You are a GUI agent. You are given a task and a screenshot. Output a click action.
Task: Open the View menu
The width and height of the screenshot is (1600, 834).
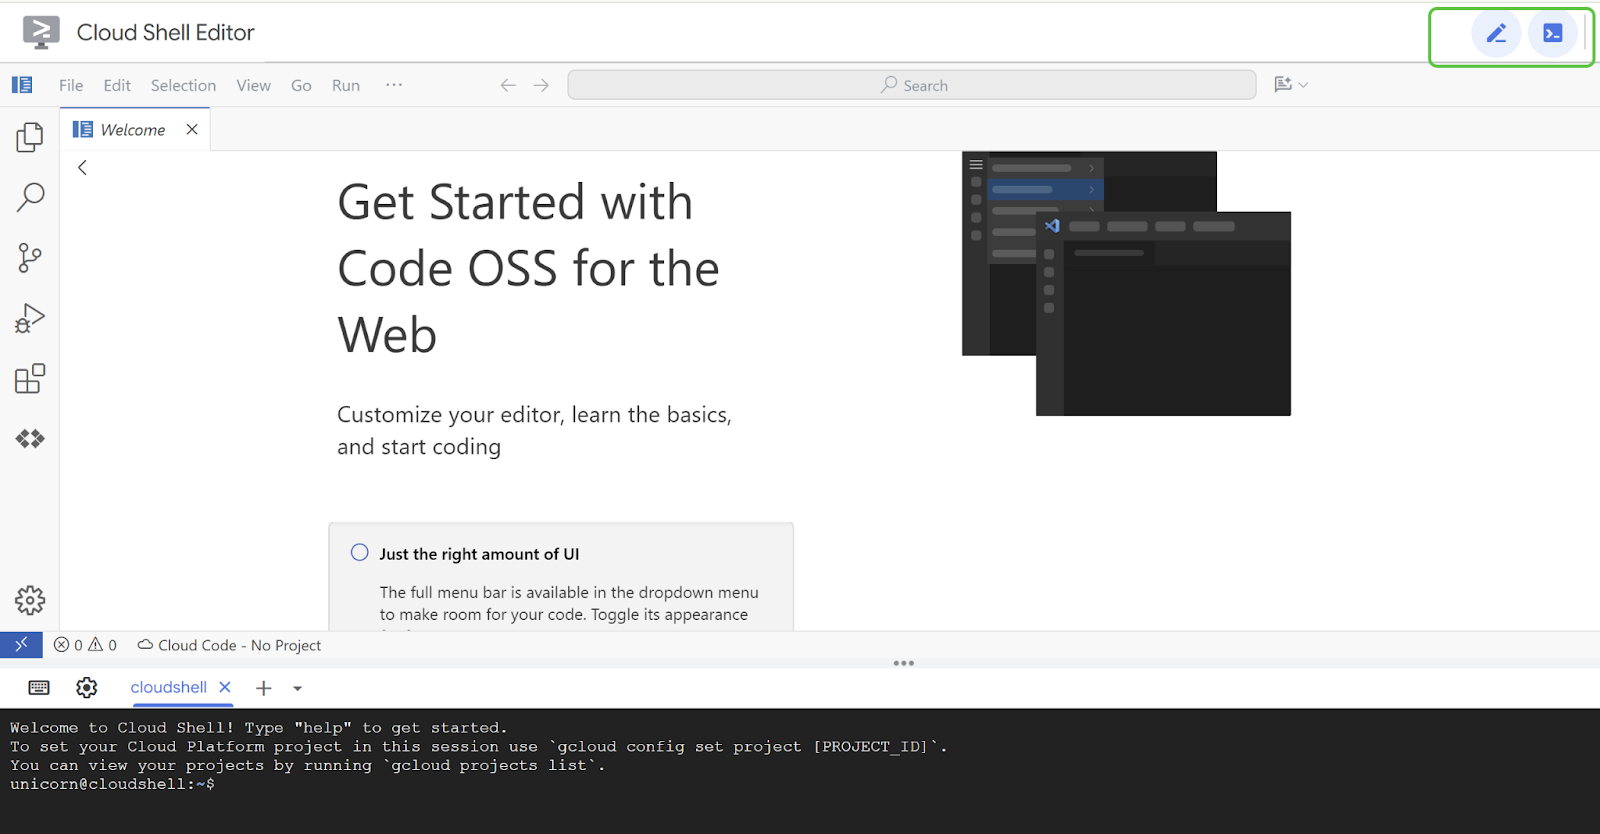[253, 86]
